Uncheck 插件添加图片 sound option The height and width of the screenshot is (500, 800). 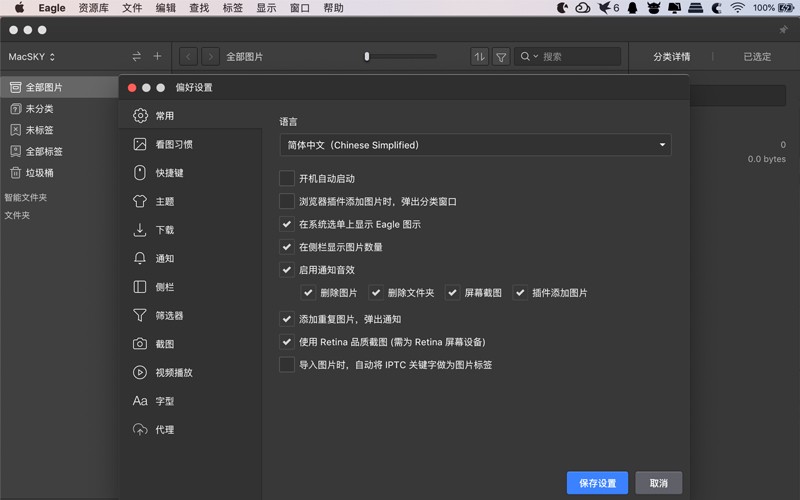click(520, 293)
